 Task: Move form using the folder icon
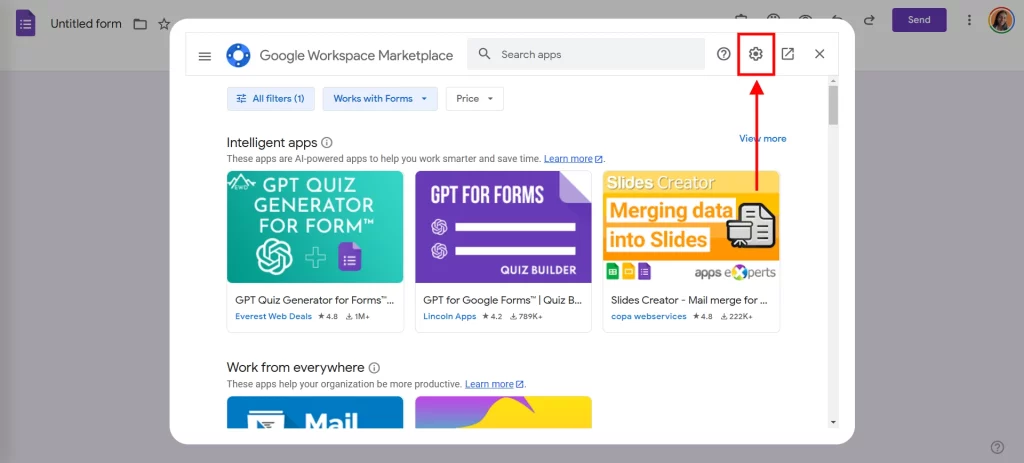tap(140, 24)
